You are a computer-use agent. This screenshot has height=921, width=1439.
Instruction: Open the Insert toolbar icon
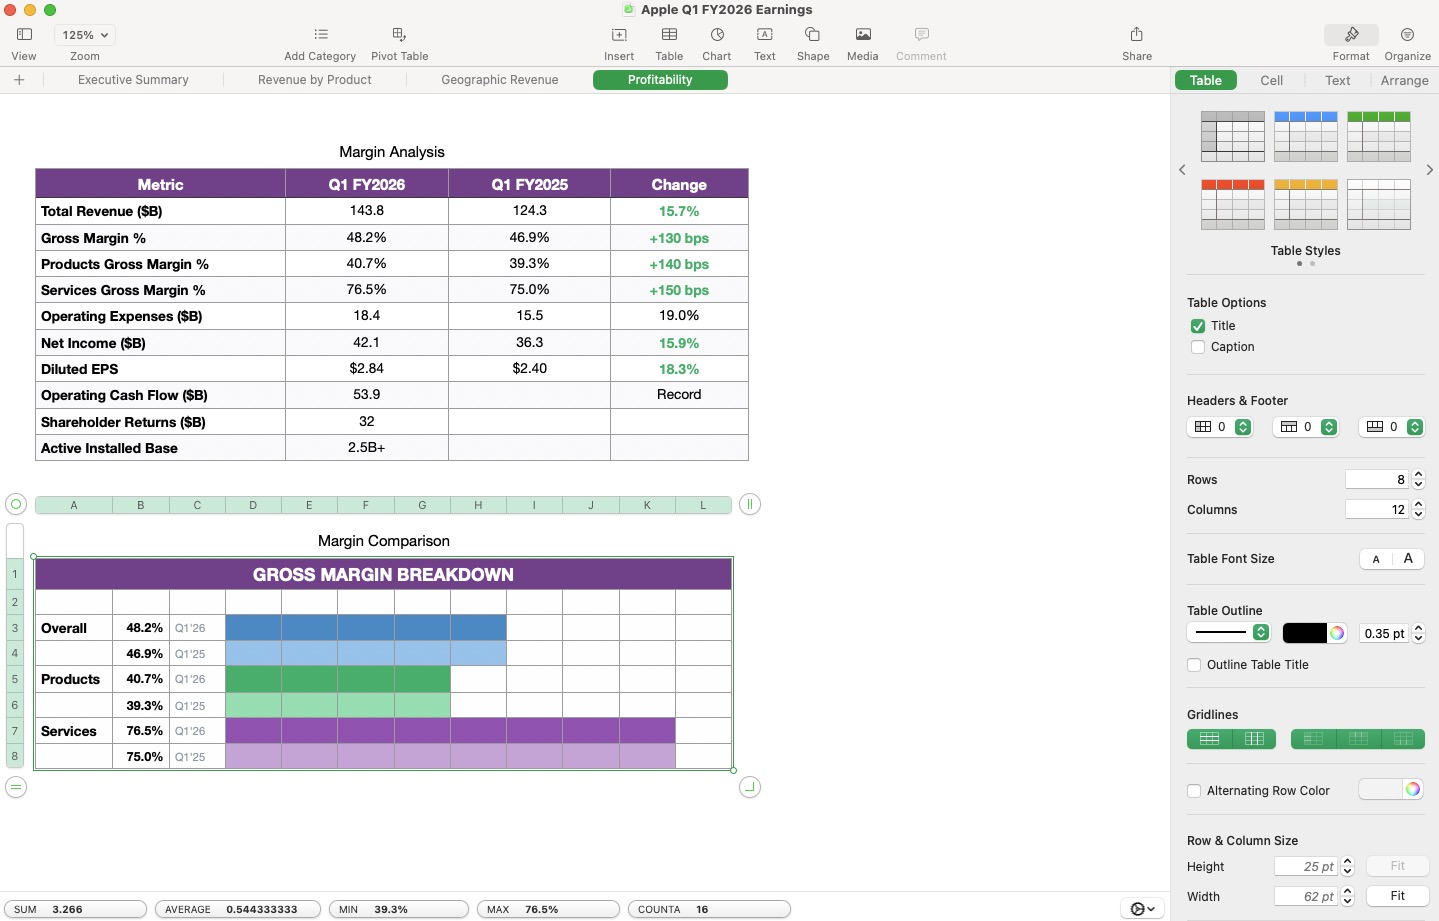[619, 35]
